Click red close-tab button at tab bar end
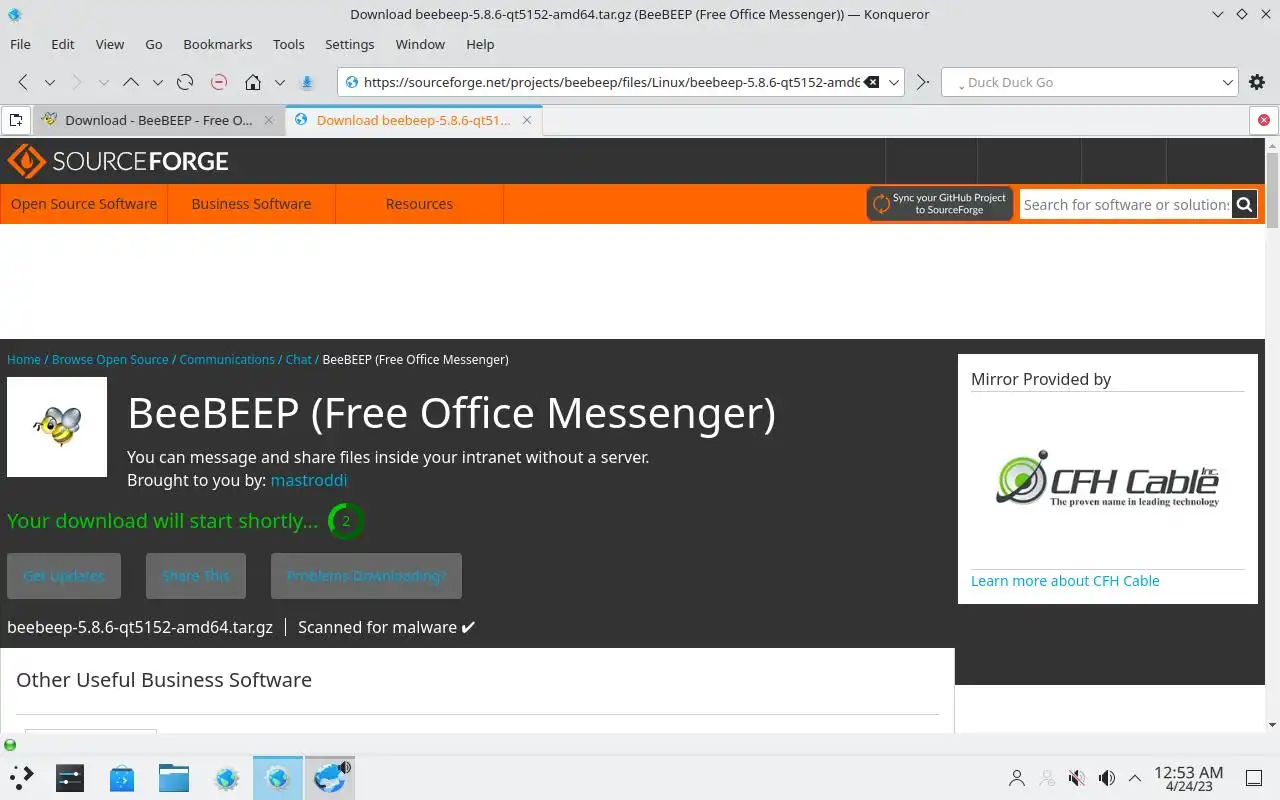The image size is (1280, 800). [1264, 120]
